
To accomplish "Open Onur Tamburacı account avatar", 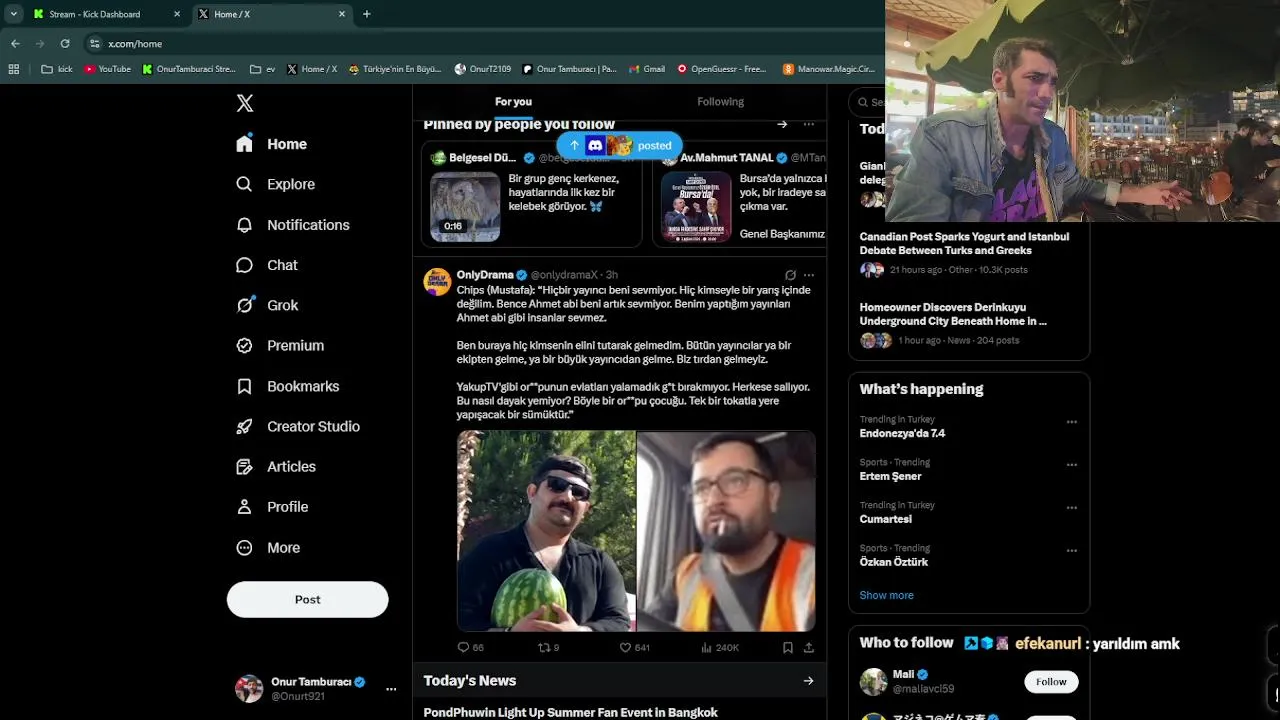I will (249, 689).
